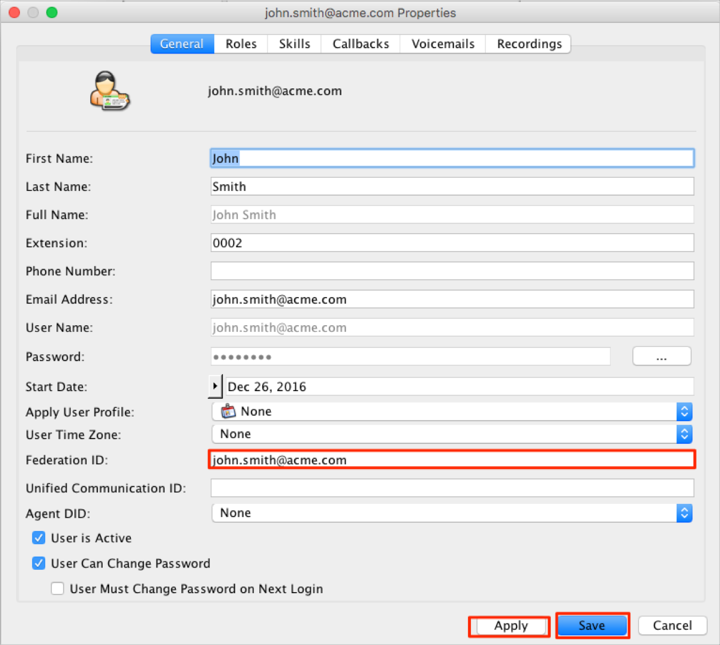Select the Voicemails tab

pyautogui.click(x=443, y=44)
